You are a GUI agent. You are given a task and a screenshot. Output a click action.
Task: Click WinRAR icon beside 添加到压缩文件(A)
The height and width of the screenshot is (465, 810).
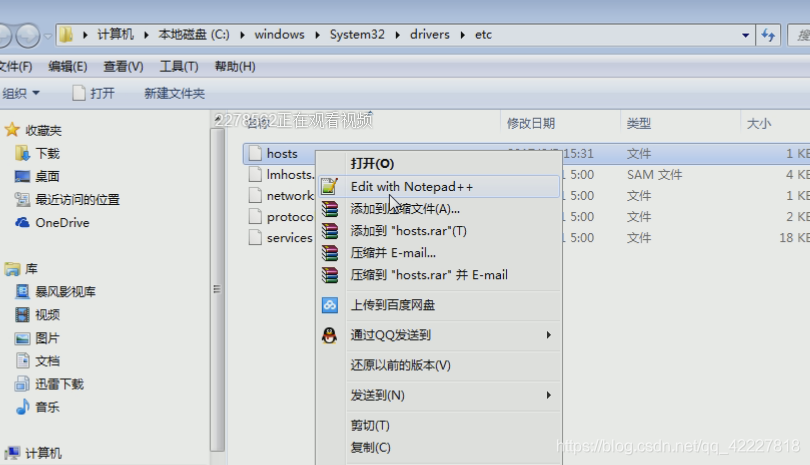pyautogui.click(x=330, y=209)
